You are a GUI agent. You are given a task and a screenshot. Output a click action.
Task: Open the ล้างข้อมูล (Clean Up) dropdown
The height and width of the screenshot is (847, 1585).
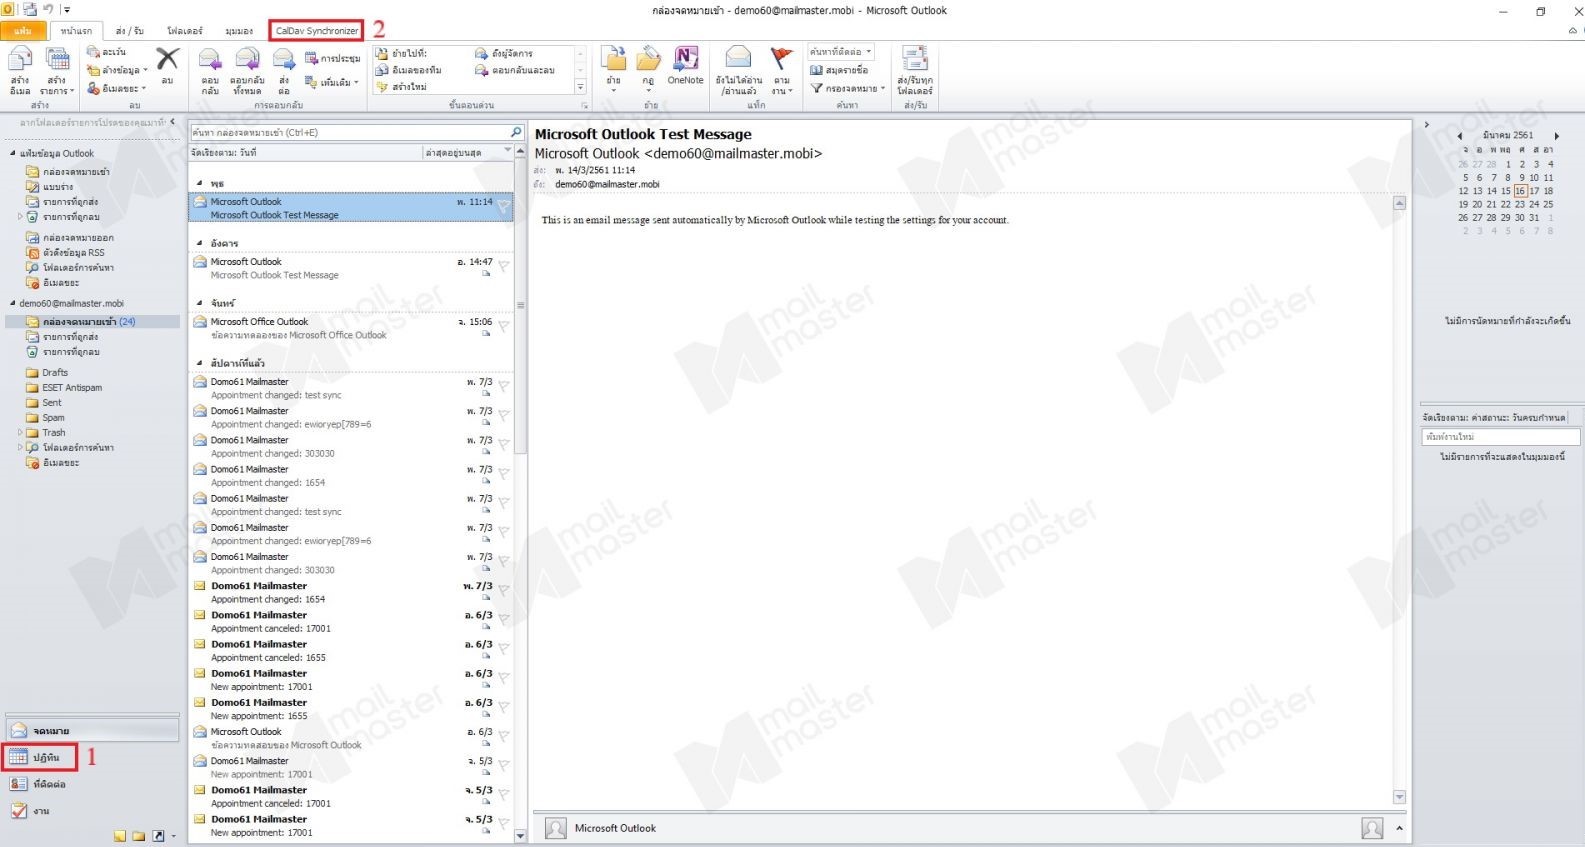click(x=118, y=70)
